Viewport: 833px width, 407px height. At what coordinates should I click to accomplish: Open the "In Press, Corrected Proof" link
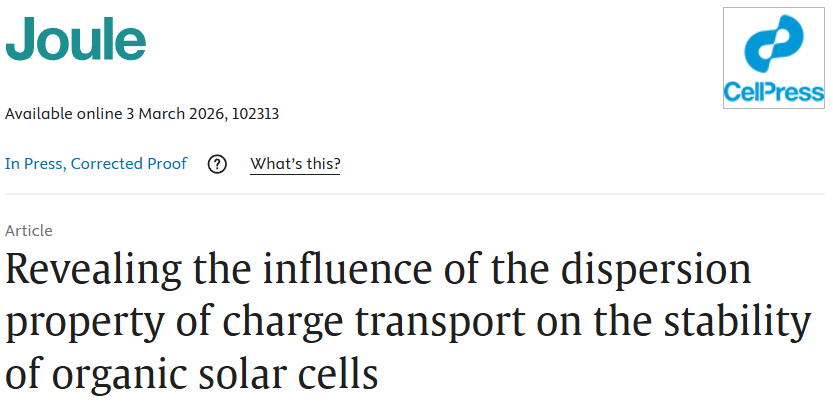(96, 164)
